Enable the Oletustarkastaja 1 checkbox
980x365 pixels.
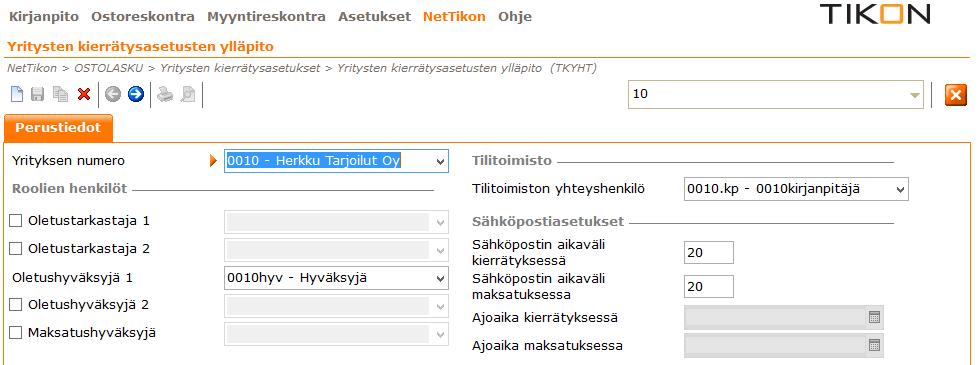tap(16, 221)
